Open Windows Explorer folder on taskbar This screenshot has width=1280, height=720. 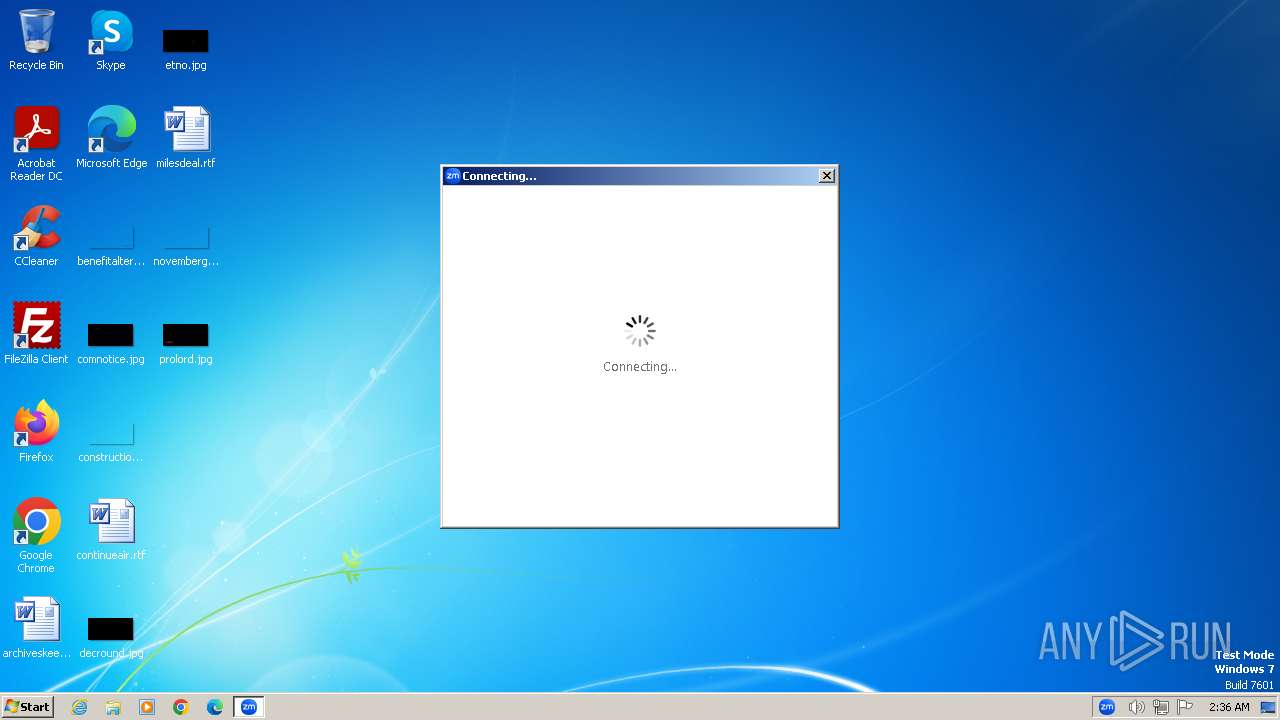point(113,707)
